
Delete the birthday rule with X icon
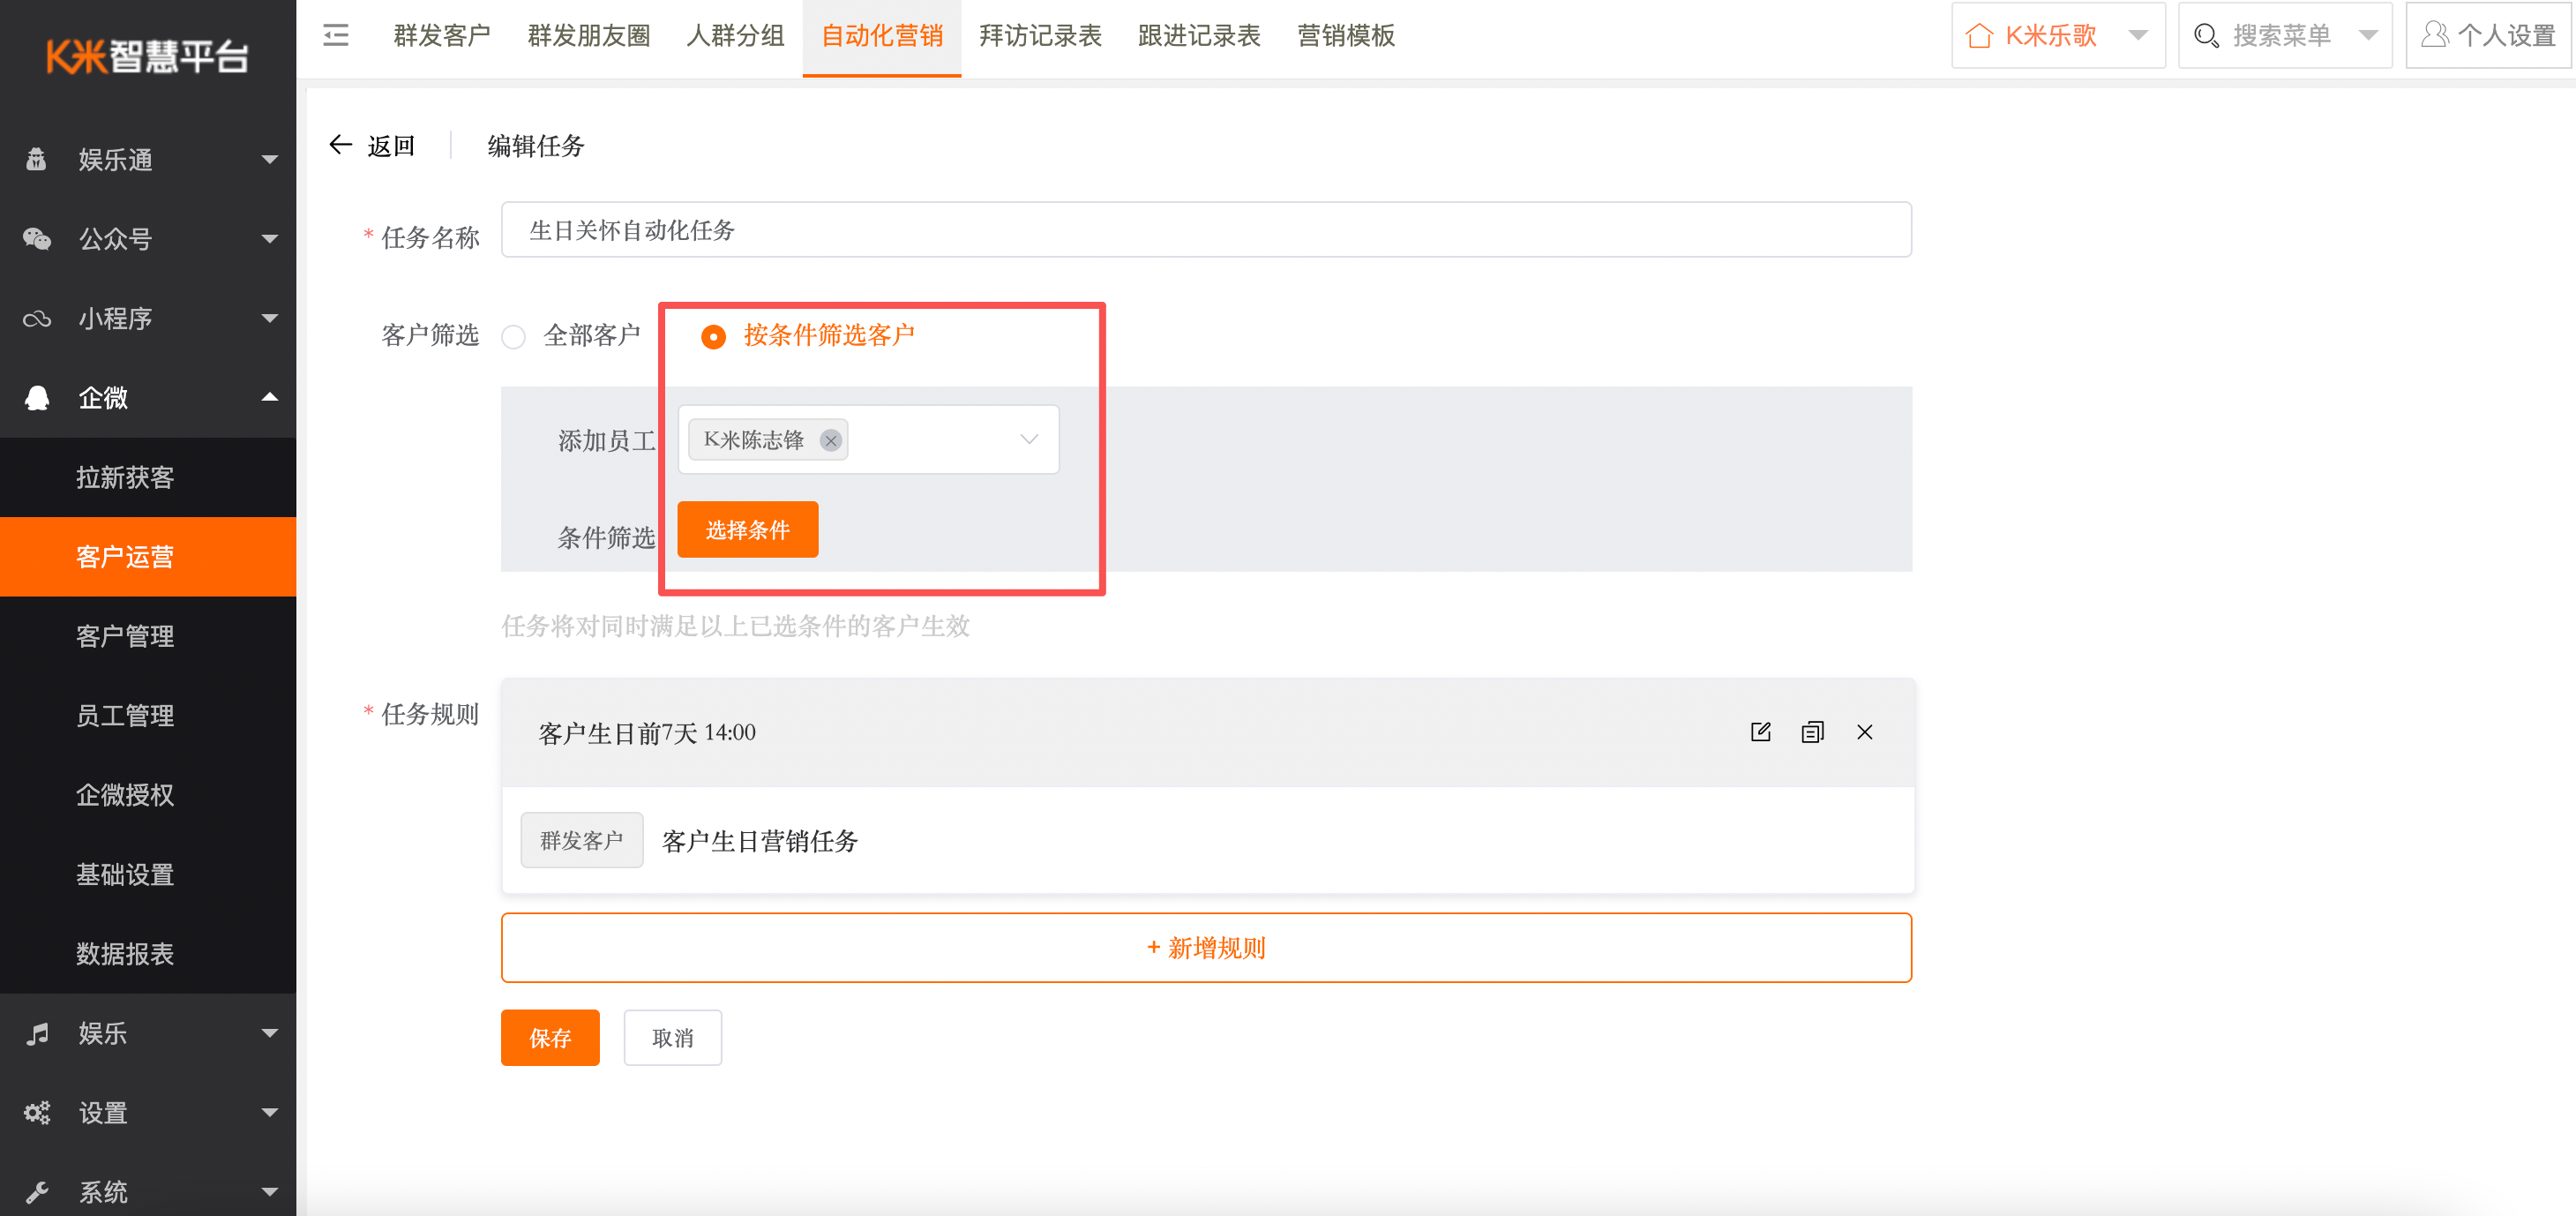pos(1864,732)
